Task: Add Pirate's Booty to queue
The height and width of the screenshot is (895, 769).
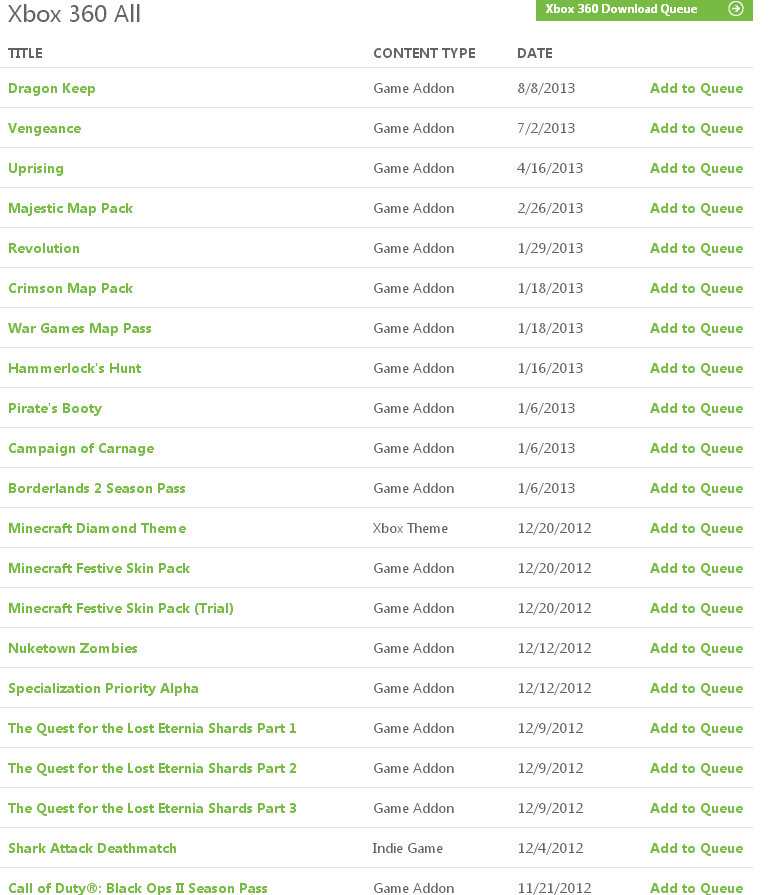Action: (x=696, y=408)
